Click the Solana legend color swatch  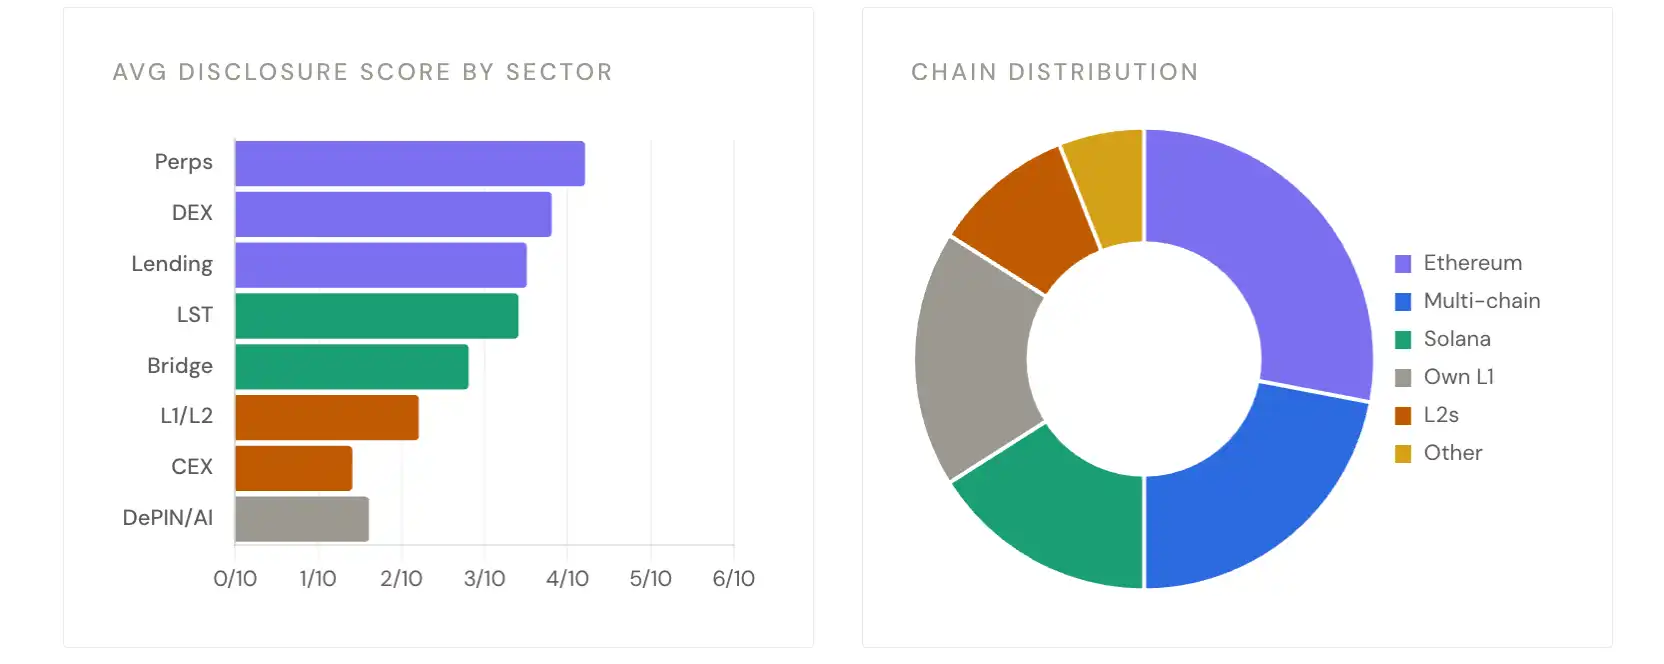1403,340
